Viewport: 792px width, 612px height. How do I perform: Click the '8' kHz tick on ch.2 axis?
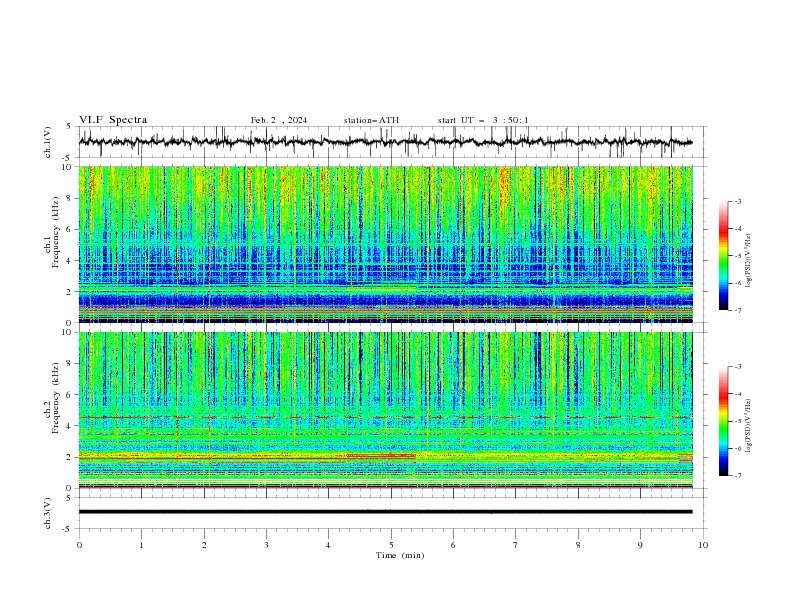(x=69, y=364)
